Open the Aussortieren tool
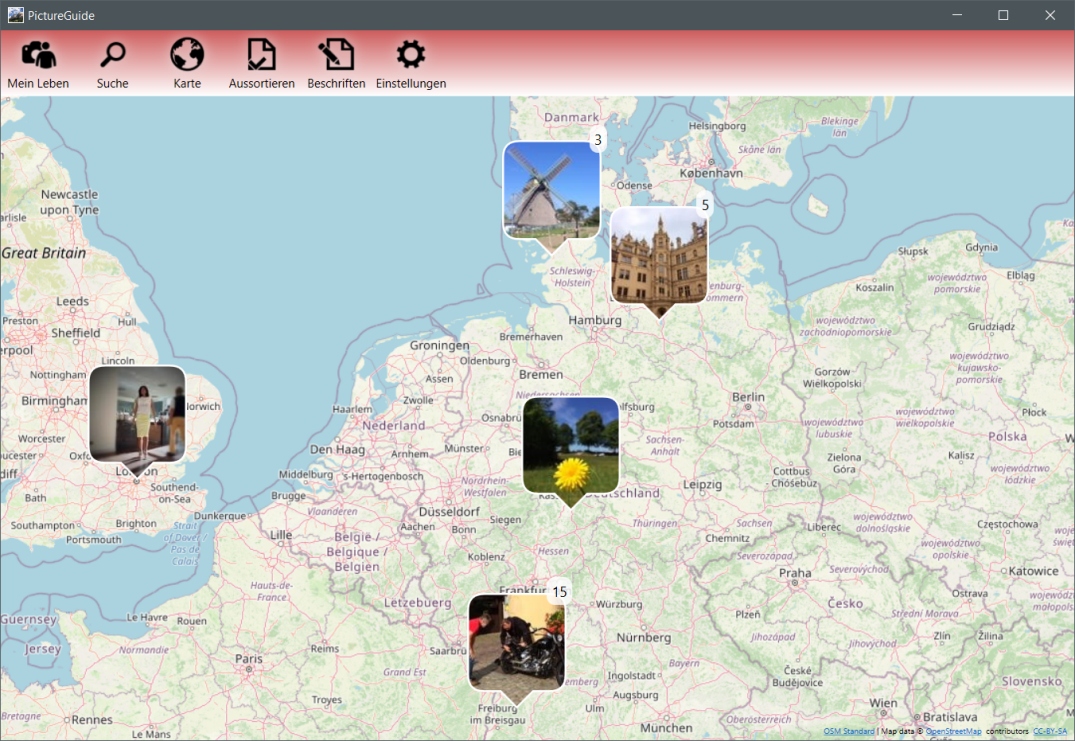The image size is (1075, 741). (x=261, y=64)
